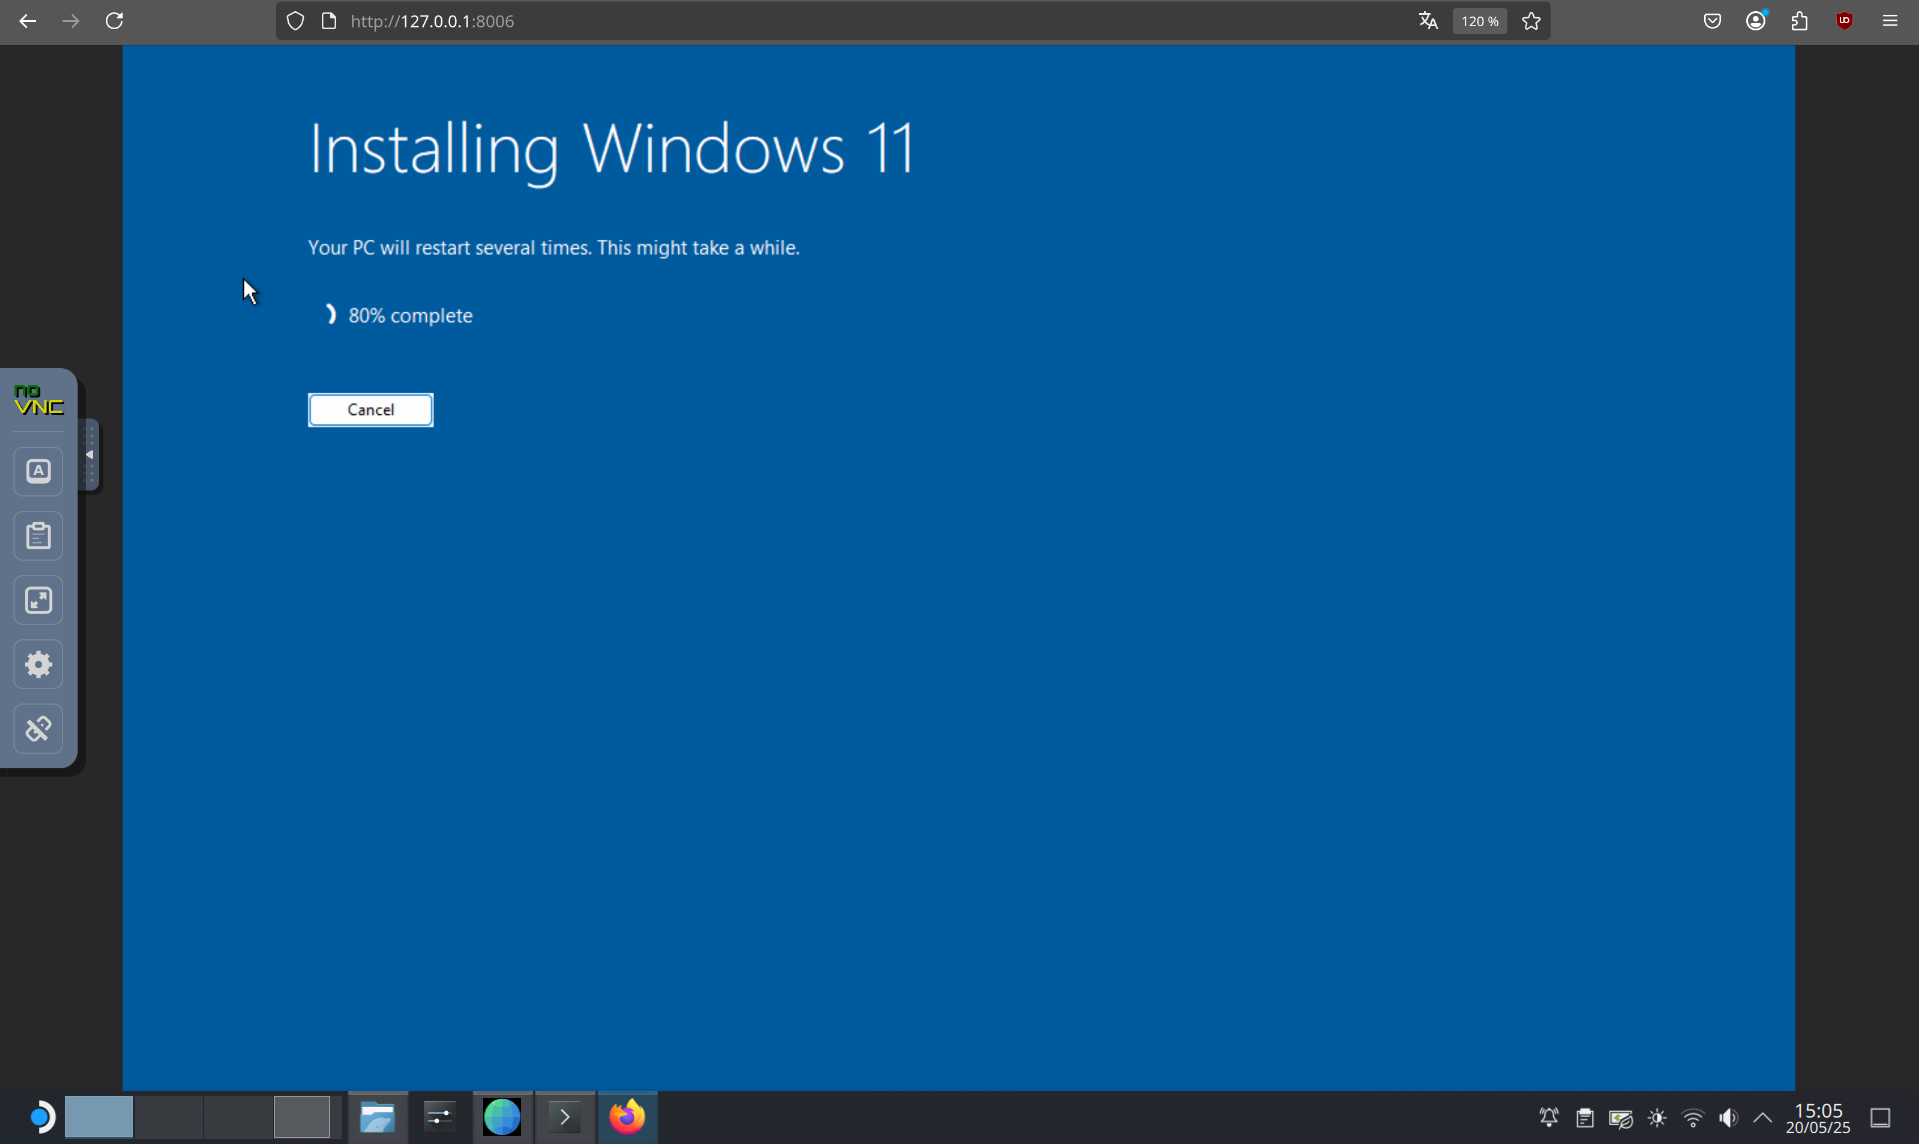Viewport: 1919px width, 1144px height.
Task: Reload the current page
Action: click(x=115, y=21)
